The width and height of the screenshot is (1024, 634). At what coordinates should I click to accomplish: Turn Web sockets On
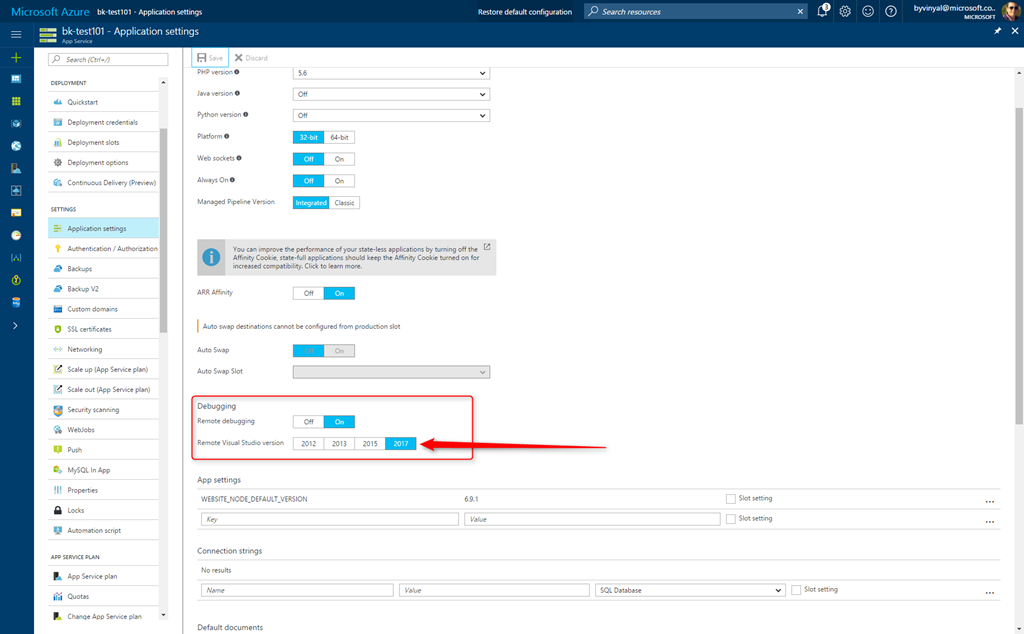(339, 159)
